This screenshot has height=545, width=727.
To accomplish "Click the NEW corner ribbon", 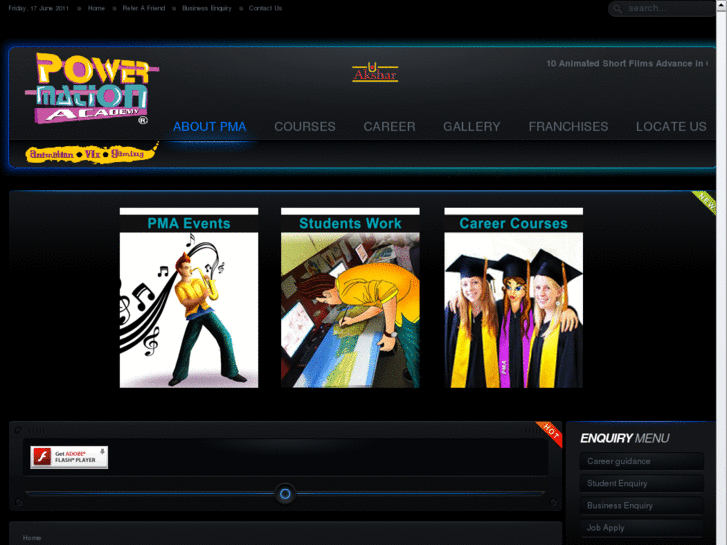I will [705, 202].
